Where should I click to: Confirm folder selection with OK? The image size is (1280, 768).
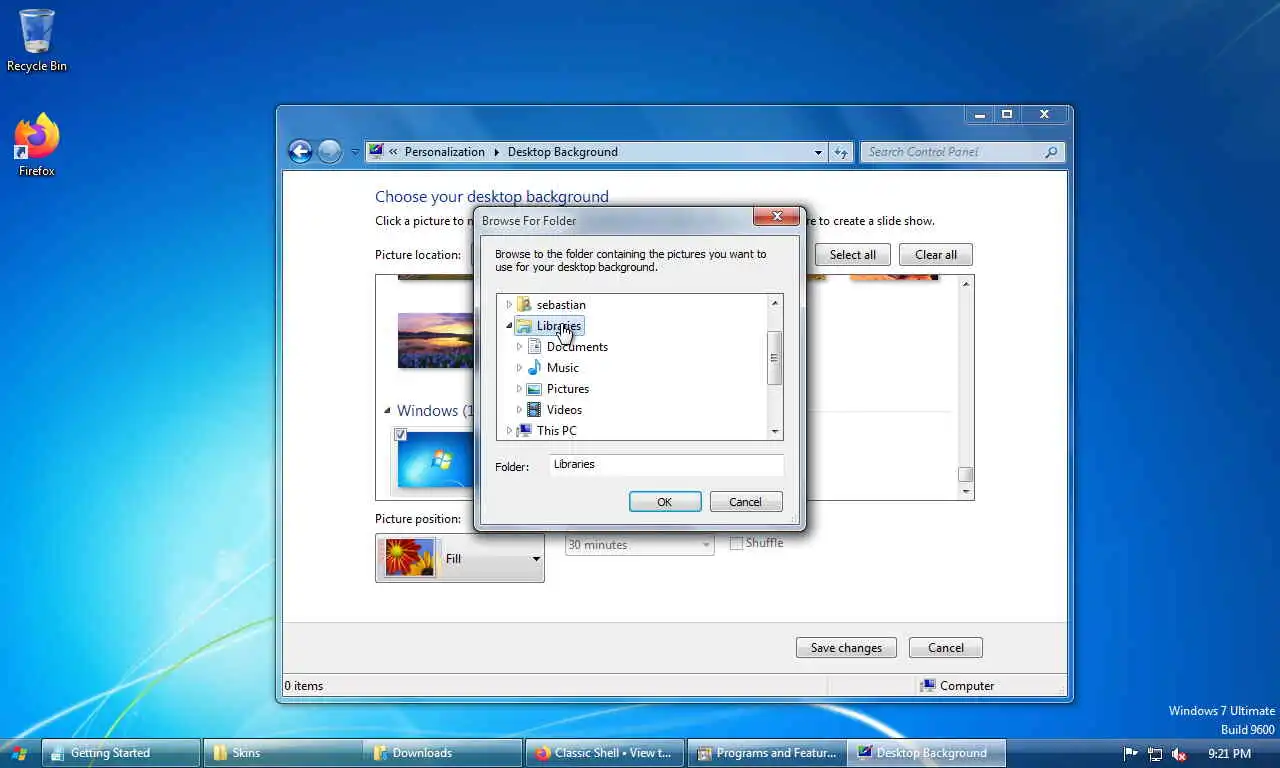click(x=665, y=502)
